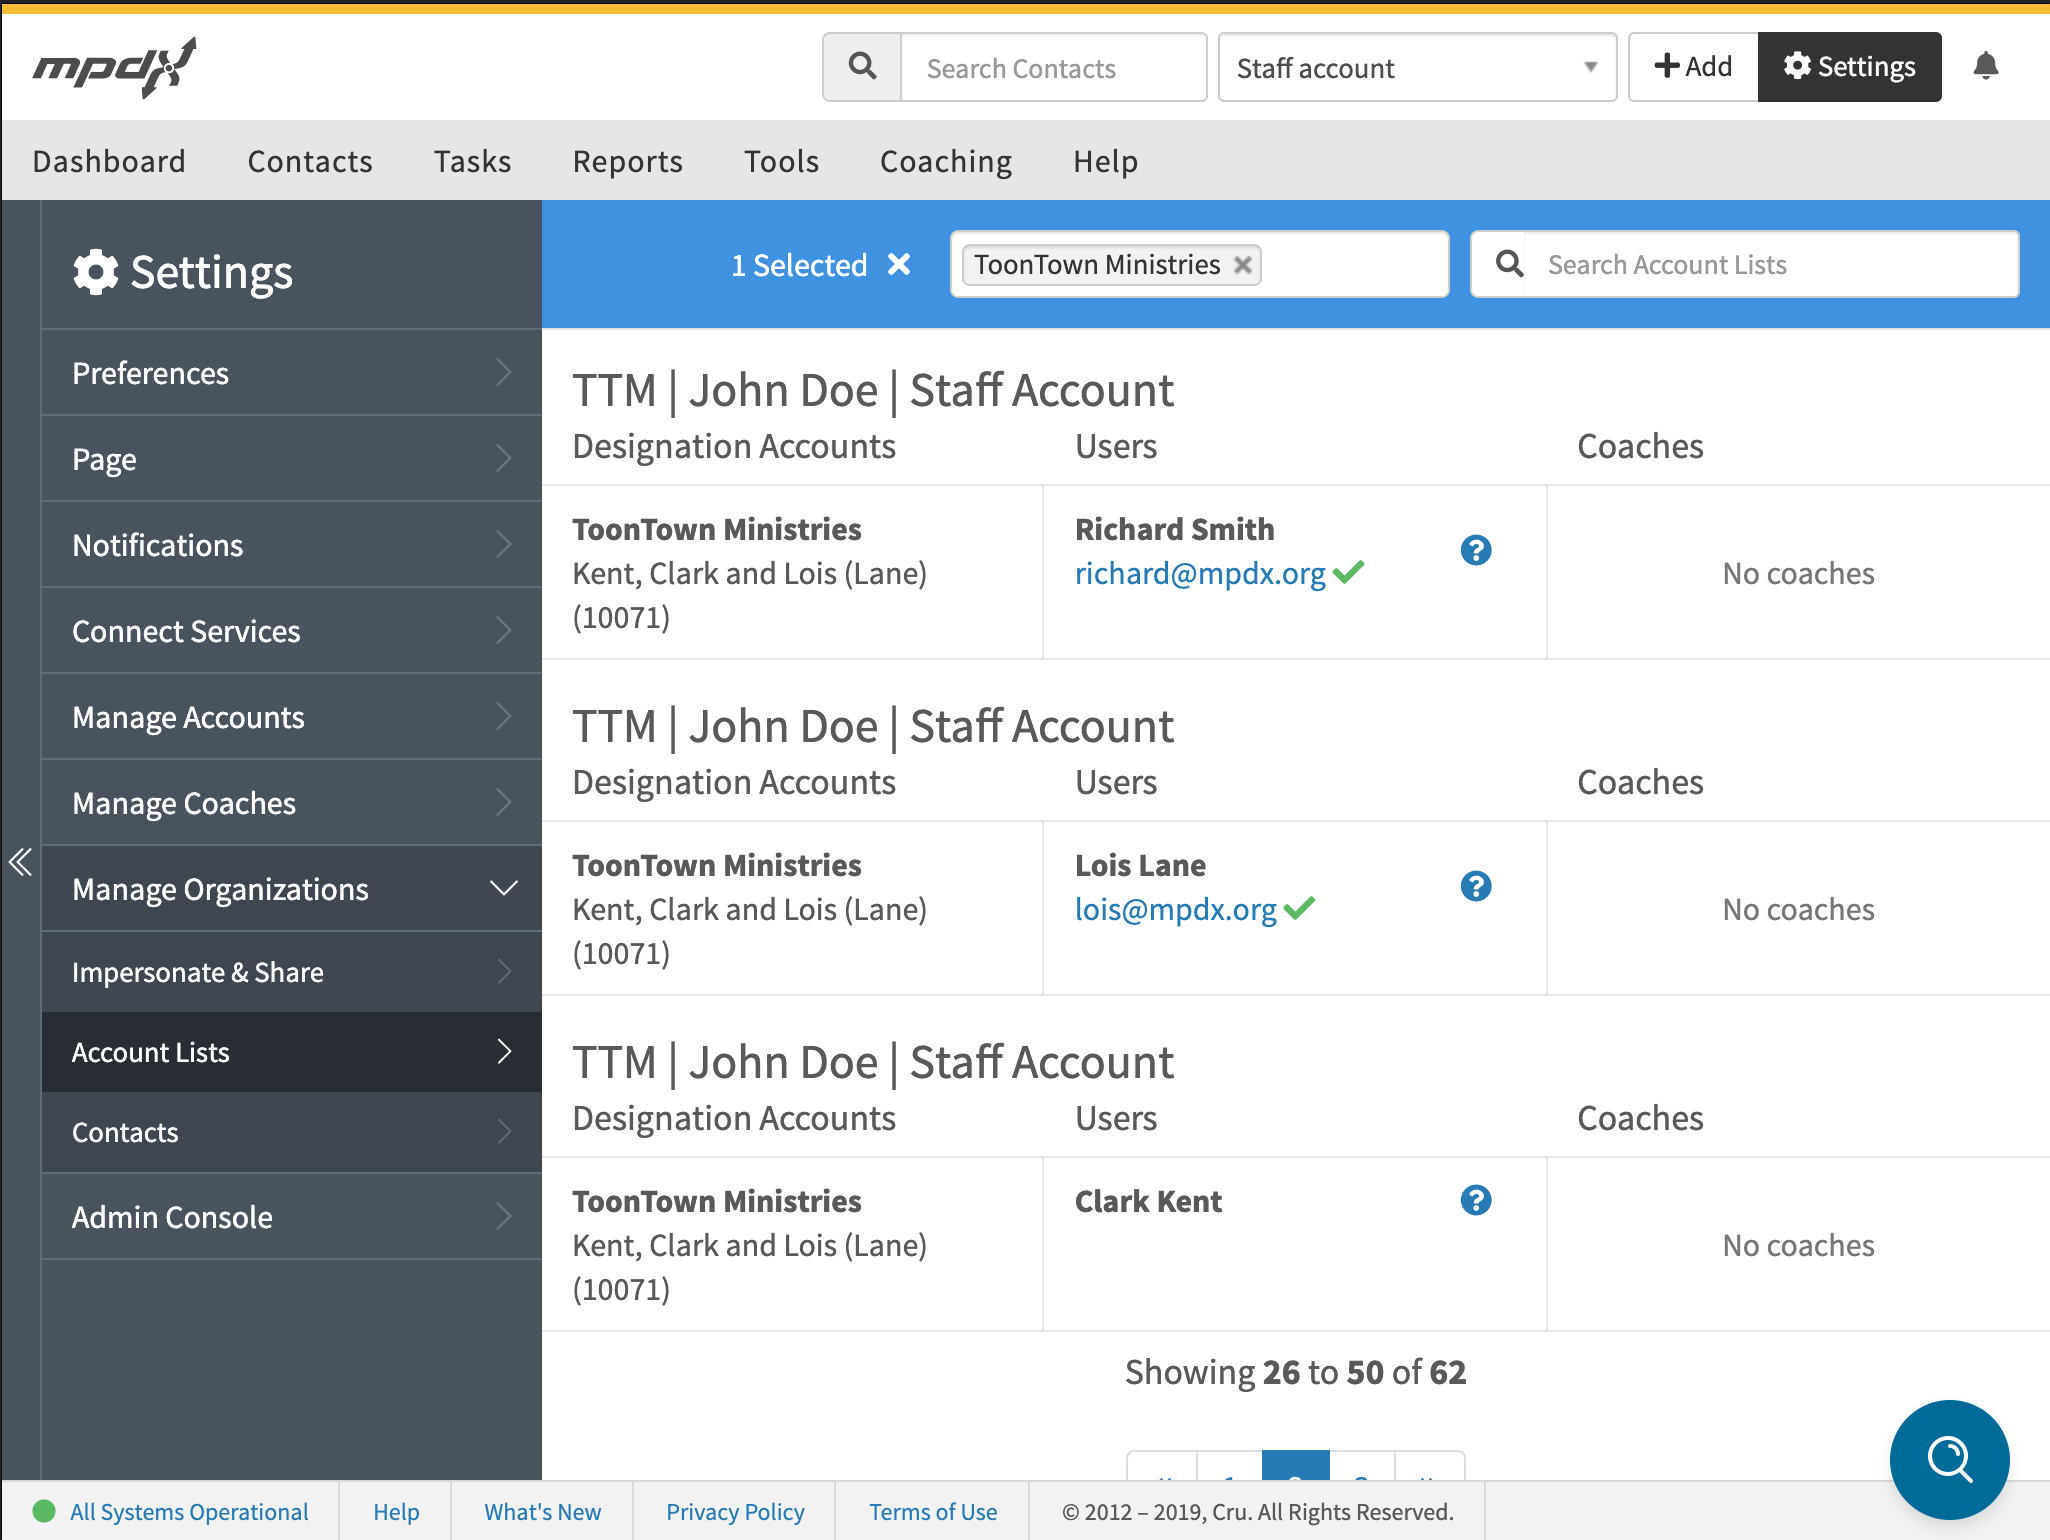Click the Clark Kent user name
Viewport: 2050px width, 1540px height.
click(x=1148, y=1201)
